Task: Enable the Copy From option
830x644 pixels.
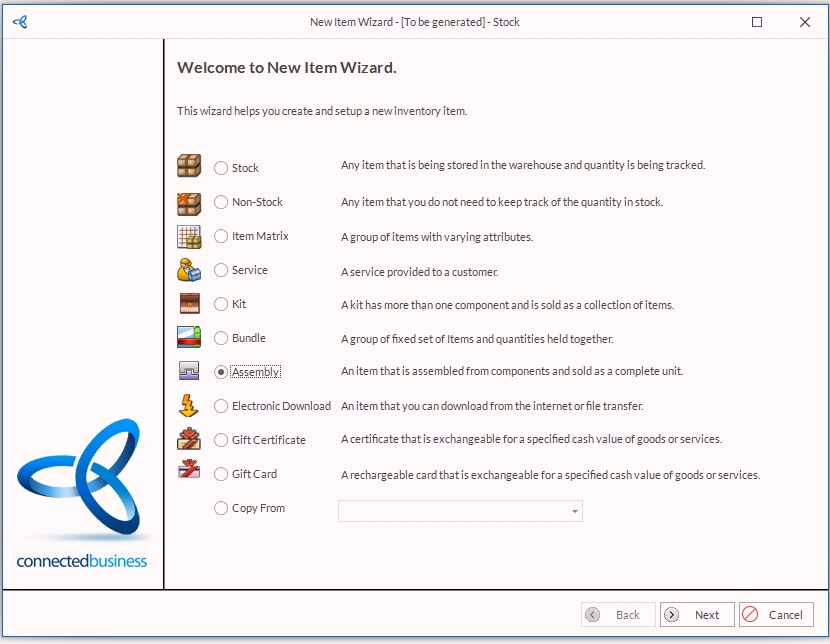Action: (x=221, y=508)
